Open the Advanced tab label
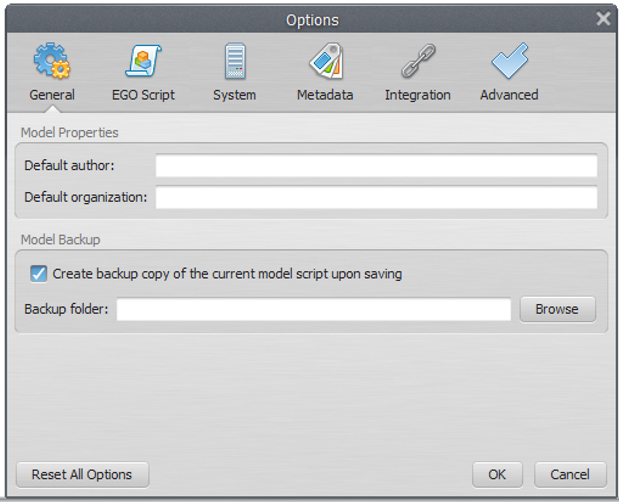Viewport: 619px width, 502px height. 509,95
